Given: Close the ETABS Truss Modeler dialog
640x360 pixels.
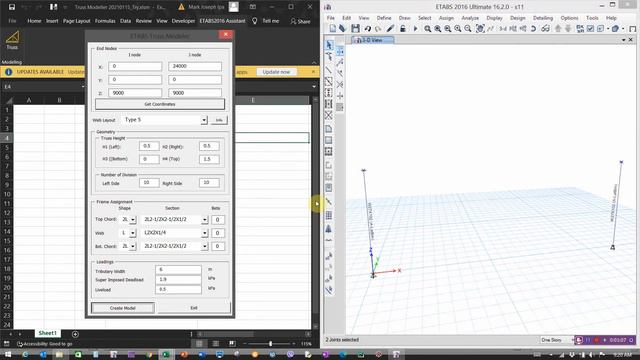Looking at the screenshot, I should click(226, 35).
